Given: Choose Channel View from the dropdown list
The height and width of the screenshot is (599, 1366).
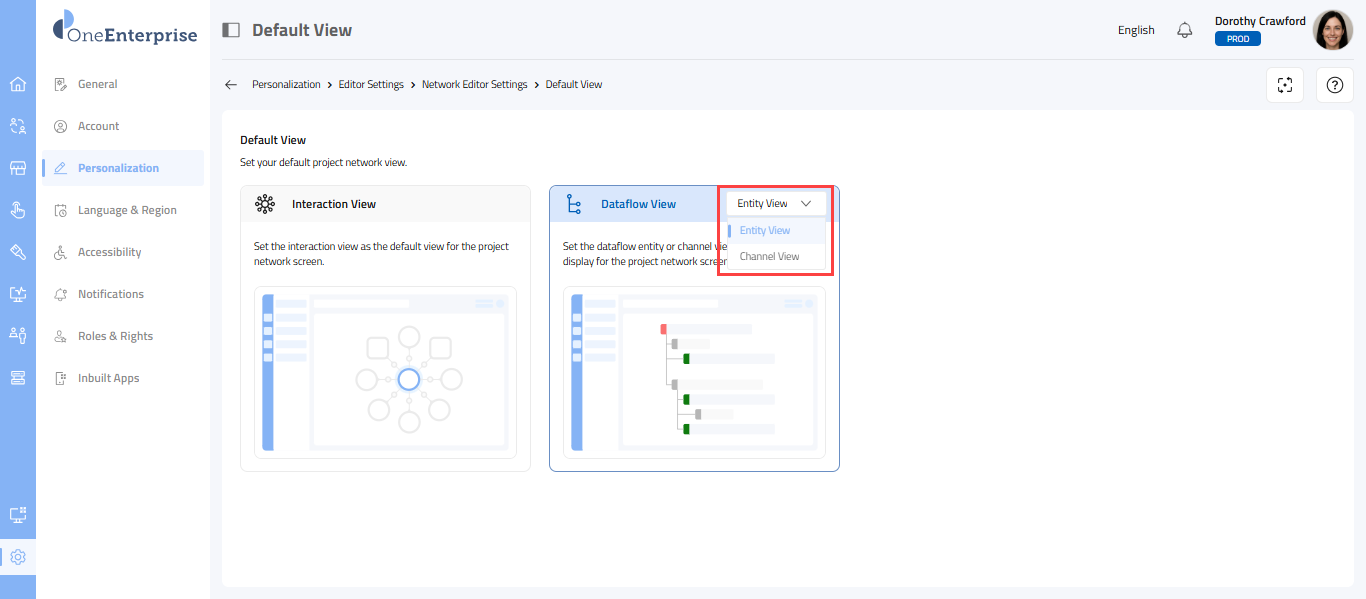Looking at the screenshot, I should [x=769, y=257].
